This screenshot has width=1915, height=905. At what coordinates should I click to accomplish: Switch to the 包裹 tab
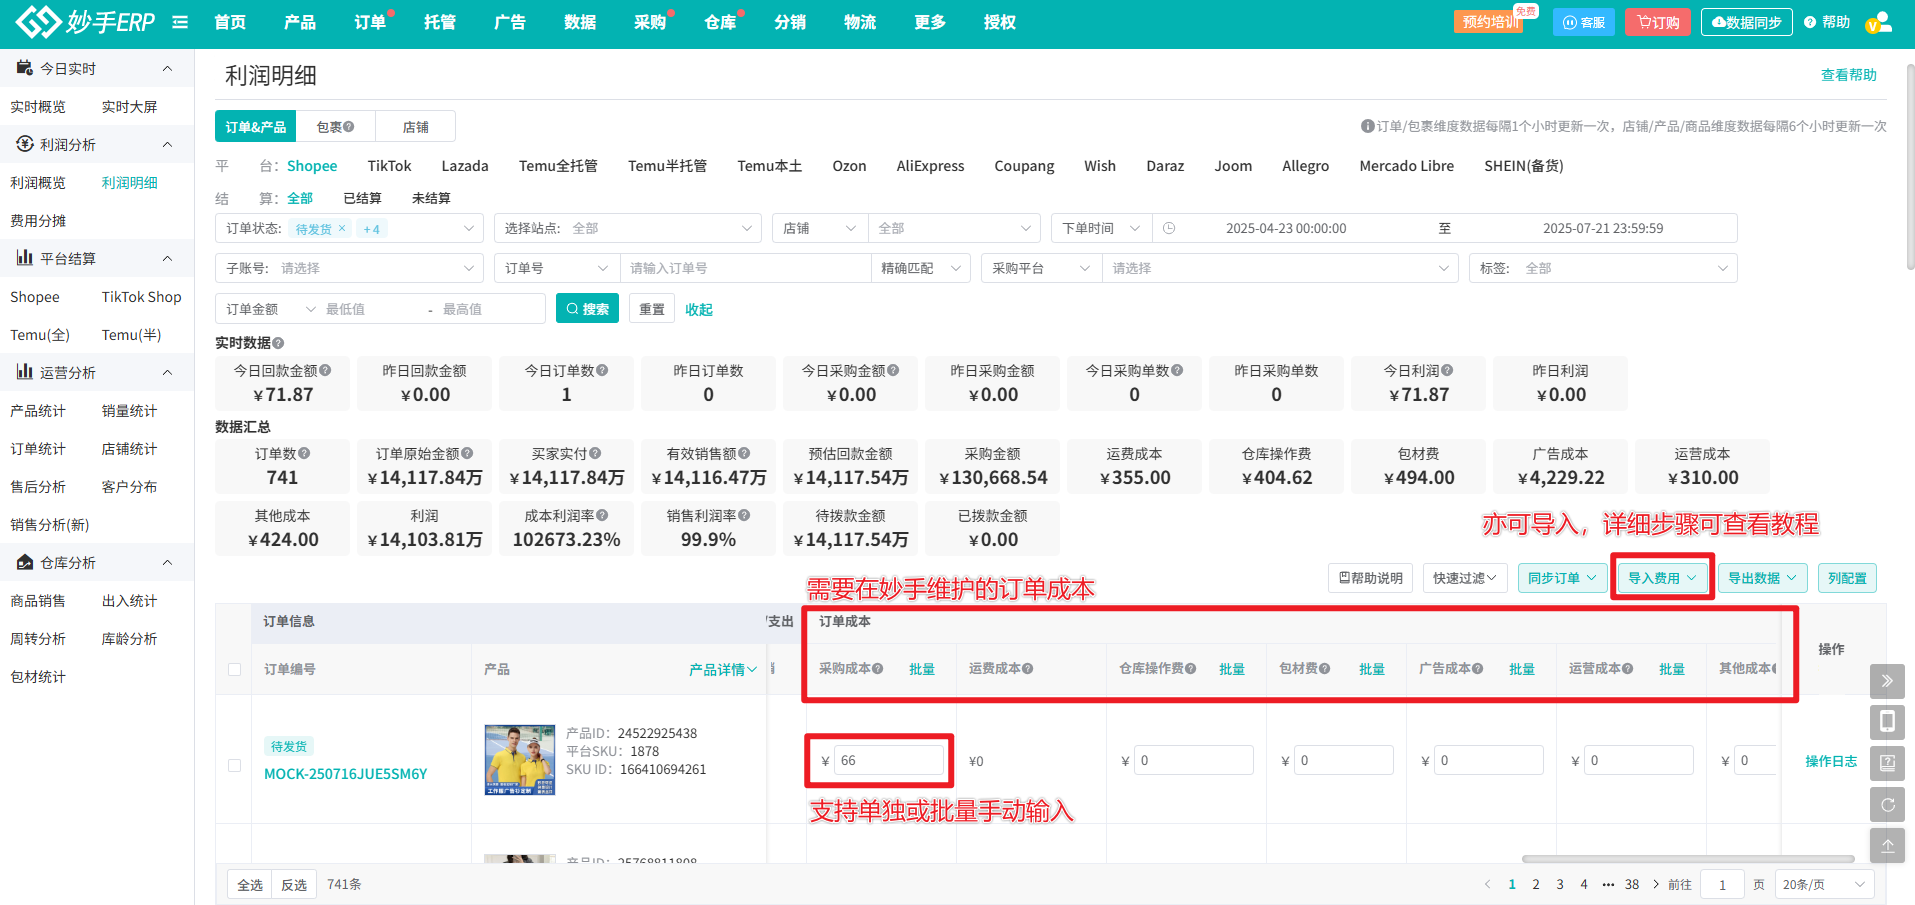point(335,127)
